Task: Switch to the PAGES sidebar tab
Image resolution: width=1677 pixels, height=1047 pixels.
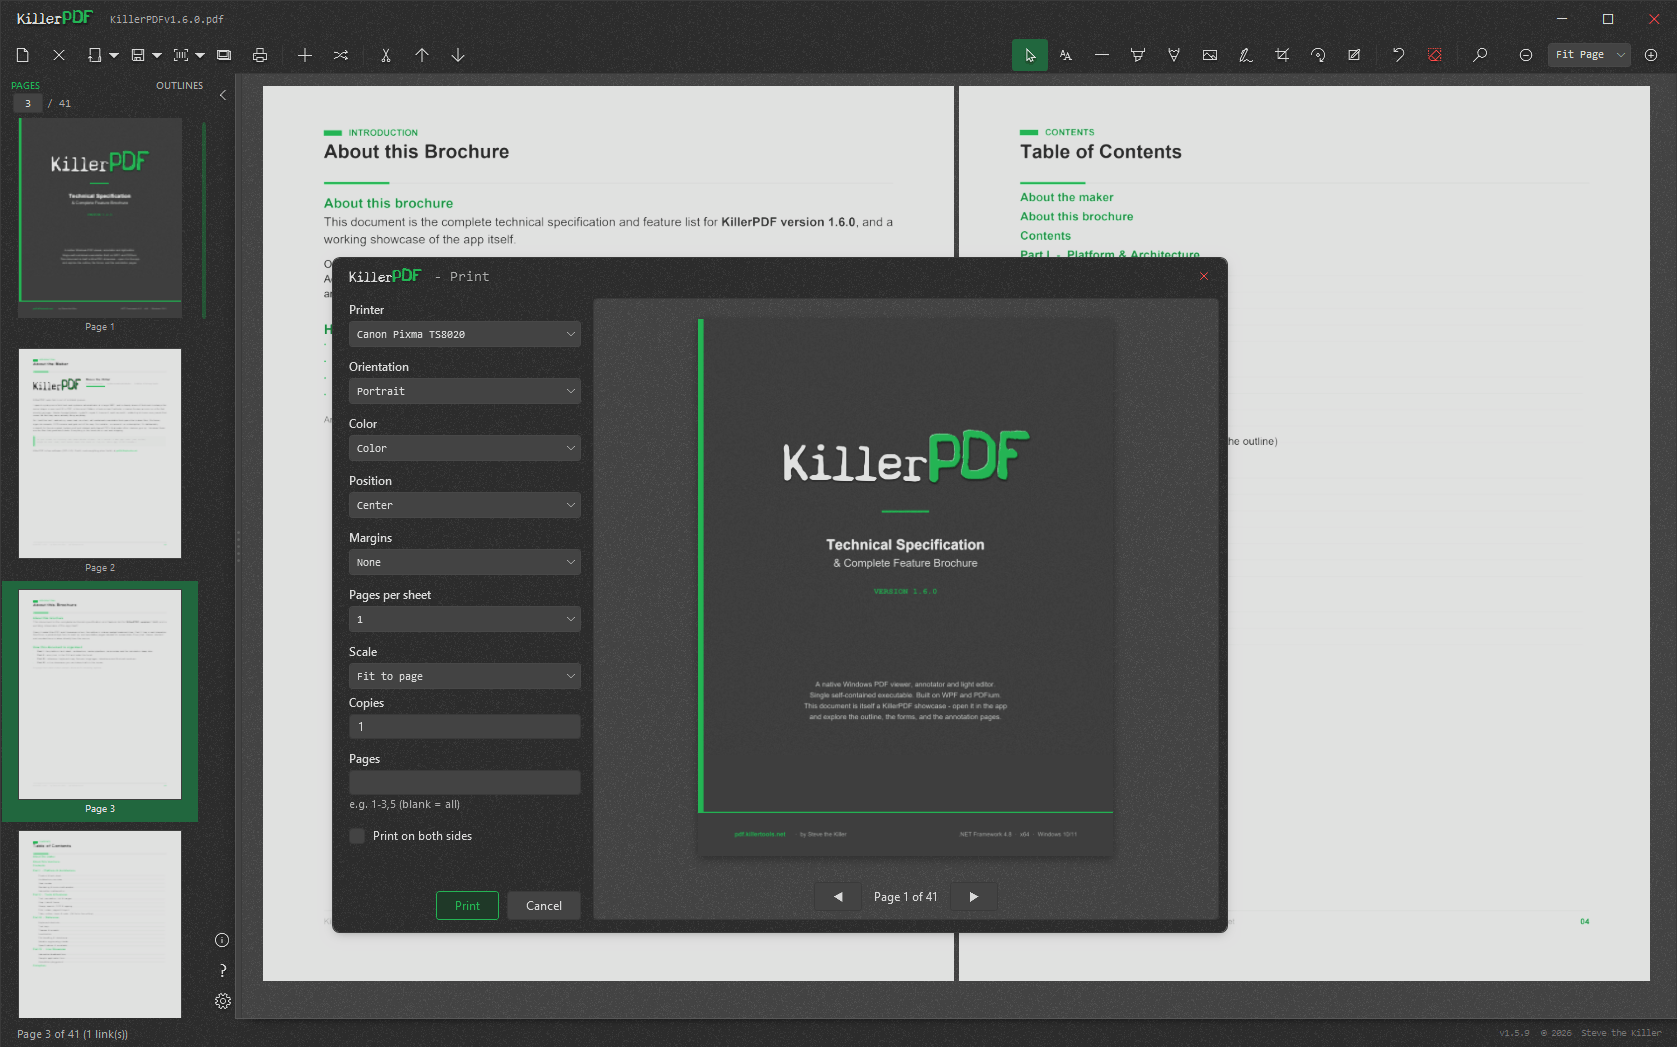Action: [26, 86]
